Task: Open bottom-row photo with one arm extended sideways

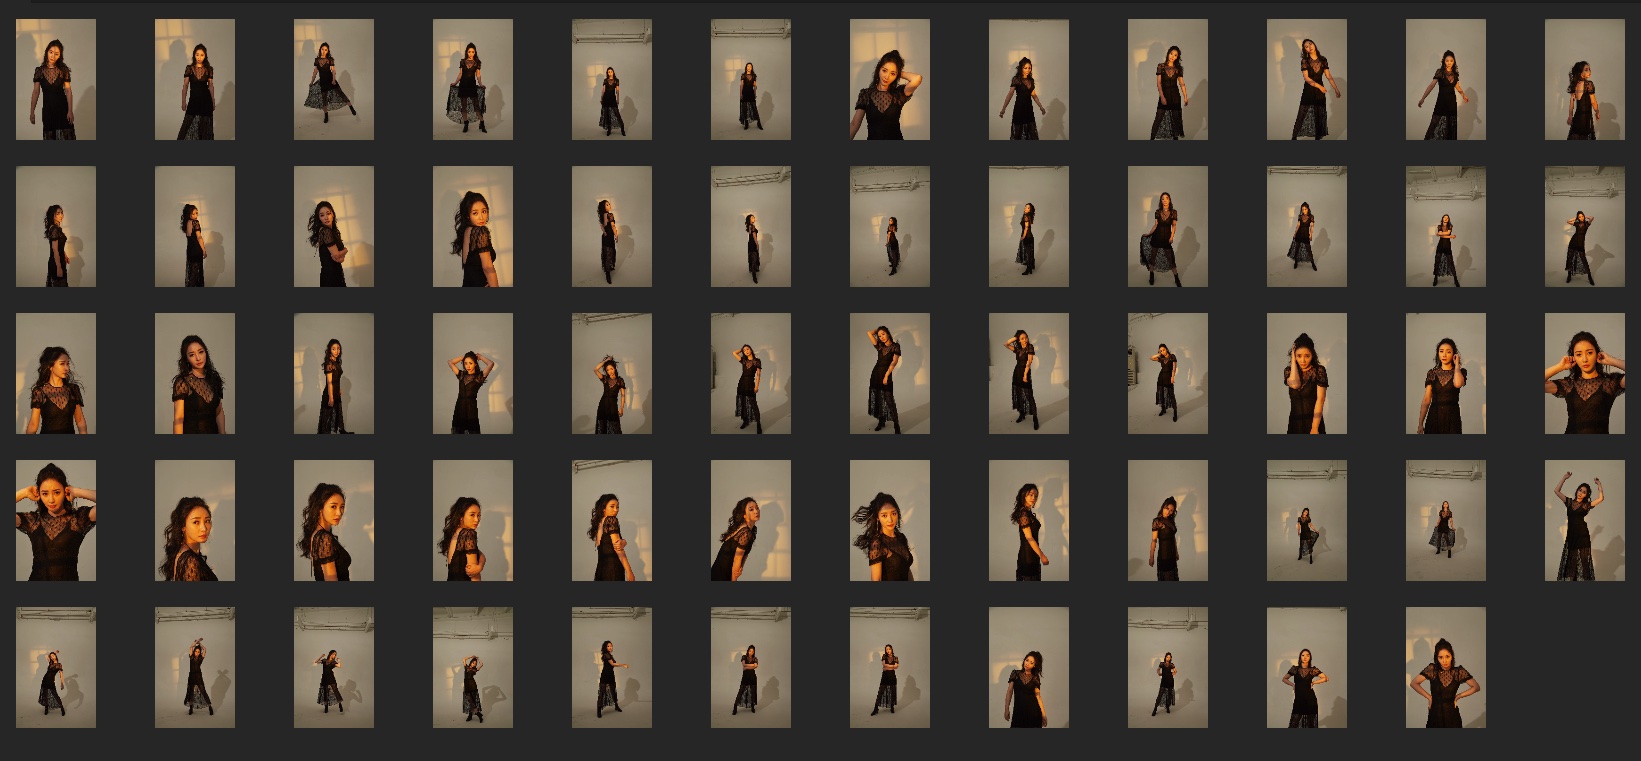Action: click(x=612, y=667)
